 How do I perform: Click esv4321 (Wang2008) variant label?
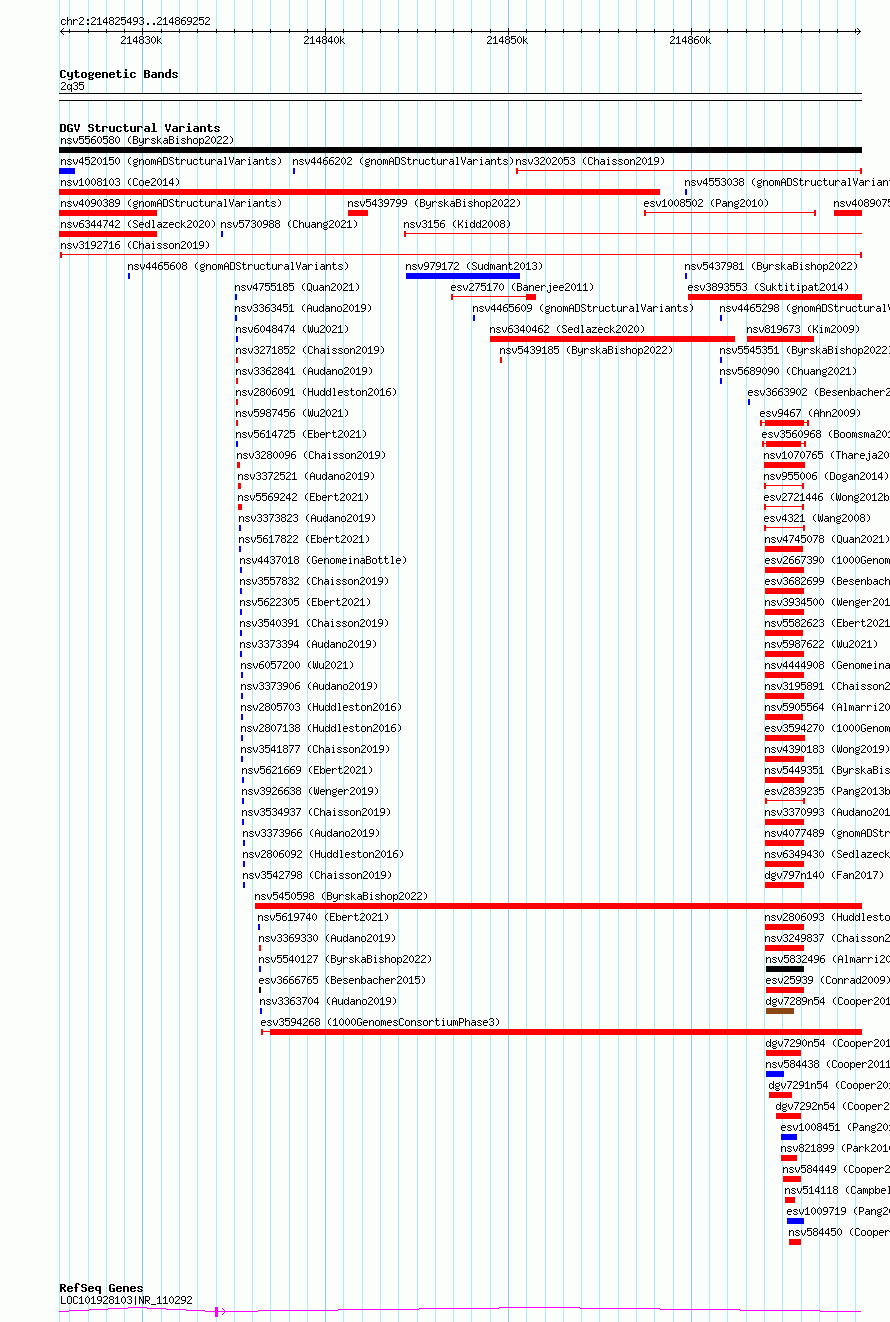pyautogui.click(x=817, y=518)
